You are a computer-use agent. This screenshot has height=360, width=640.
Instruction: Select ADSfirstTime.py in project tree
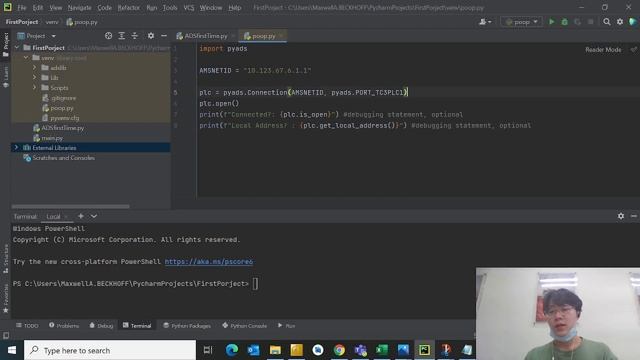62,128
